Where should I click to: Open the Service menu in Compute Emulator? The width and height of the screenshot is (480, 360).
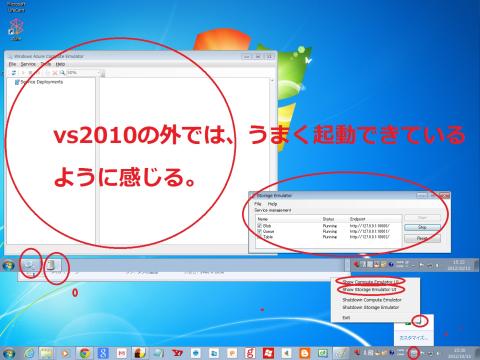pos(28,64)
